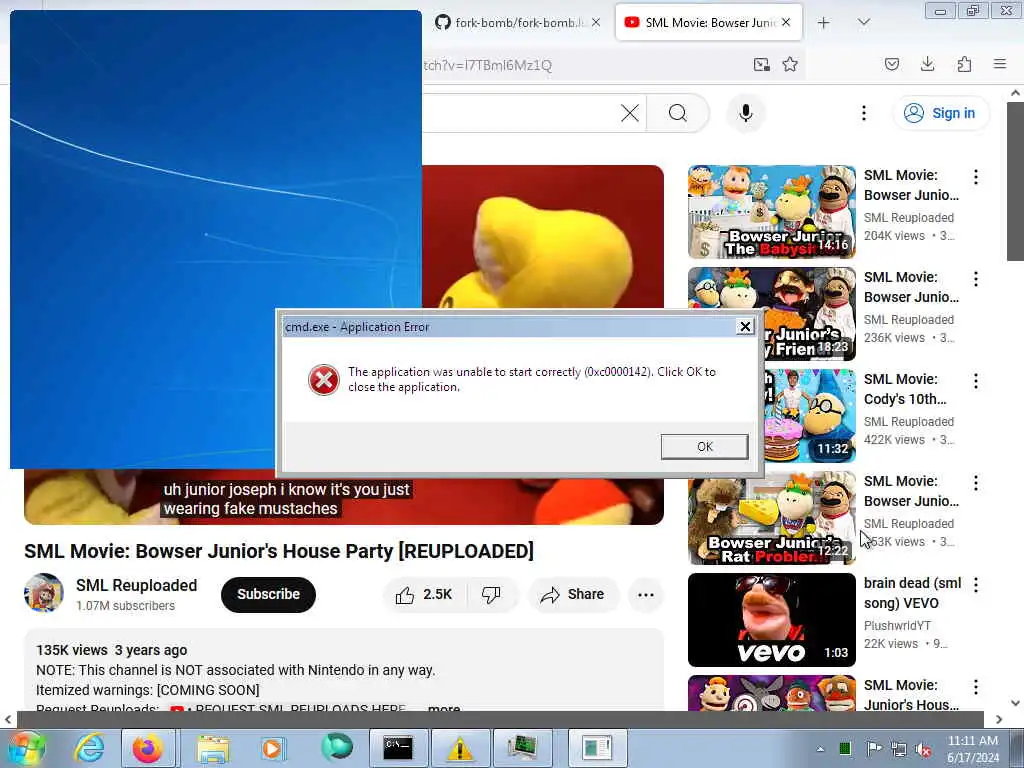Viewport: 1024px width, 768px height.
Task: Open the yellow warning triangle taskbar item
Action: click(x=460, y=748)
